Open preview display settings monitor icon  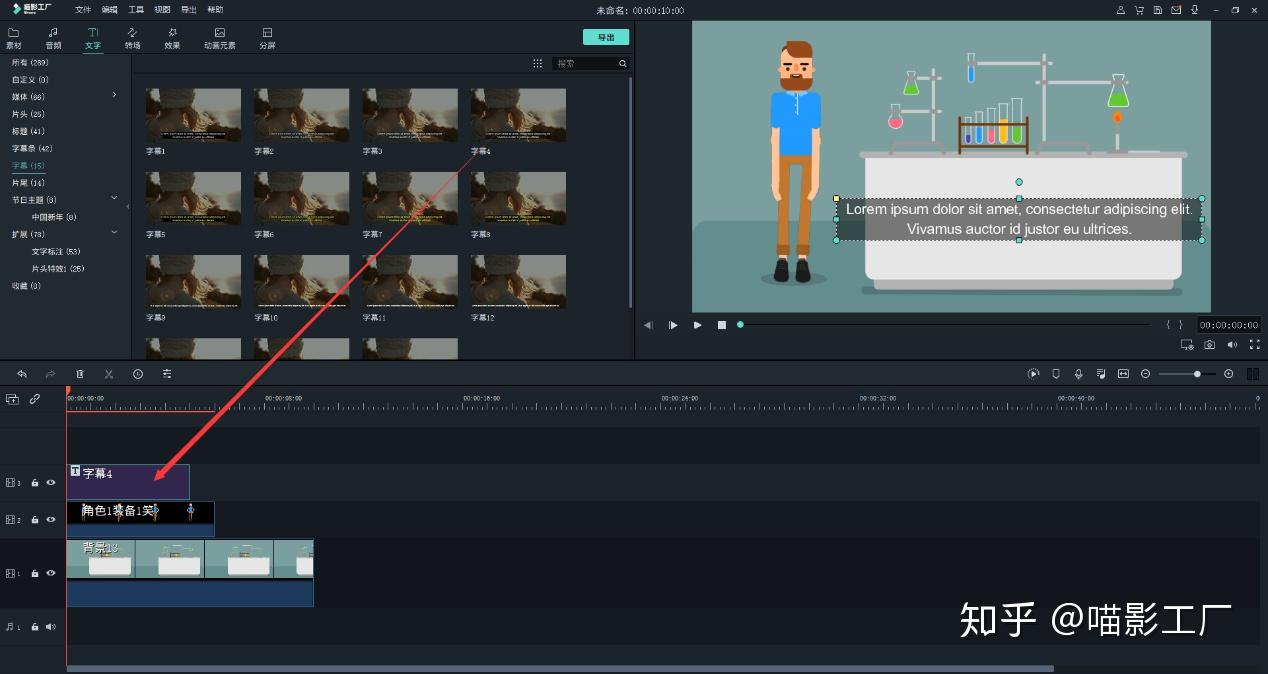(x=1187, y=345)
